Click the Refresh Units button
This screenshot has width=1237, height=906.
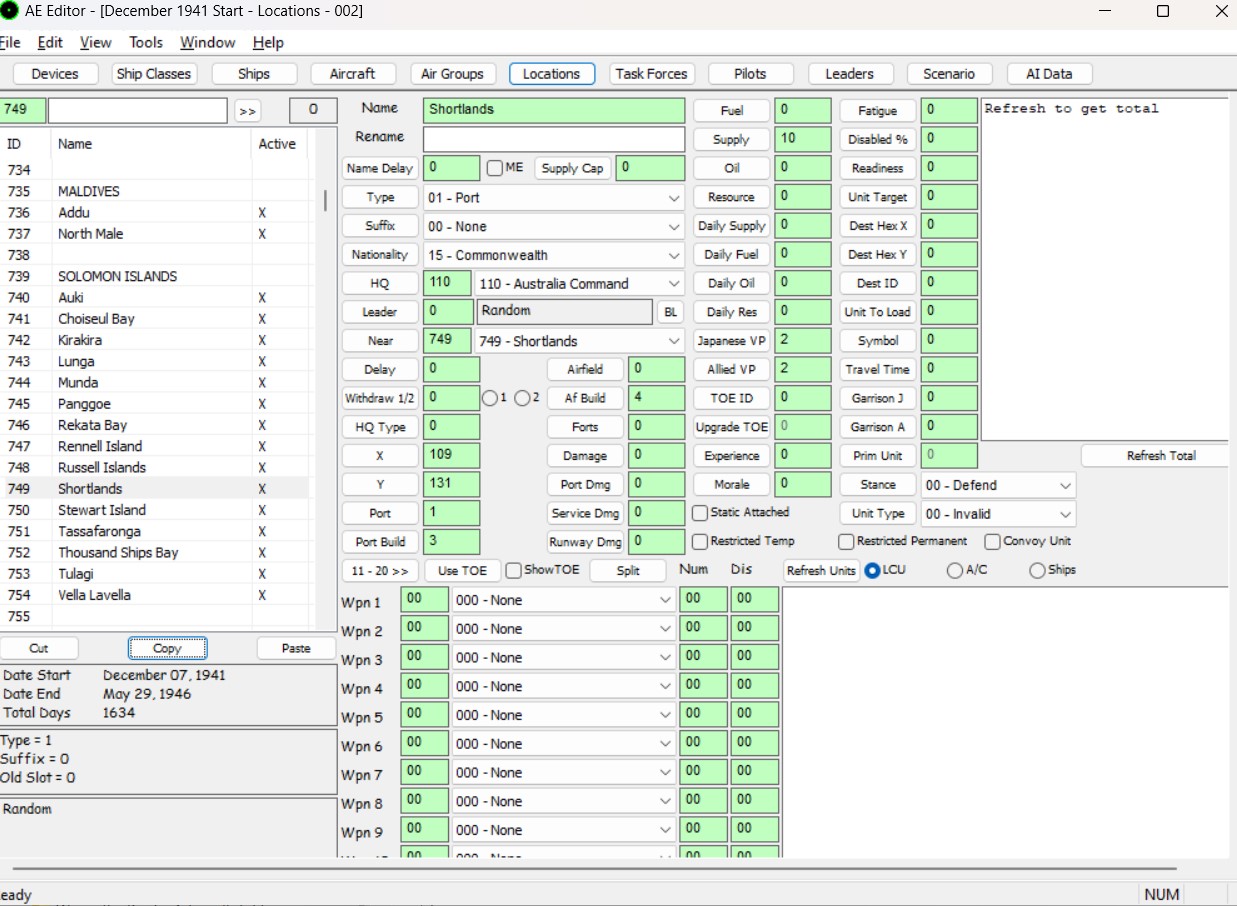[821, 571]
